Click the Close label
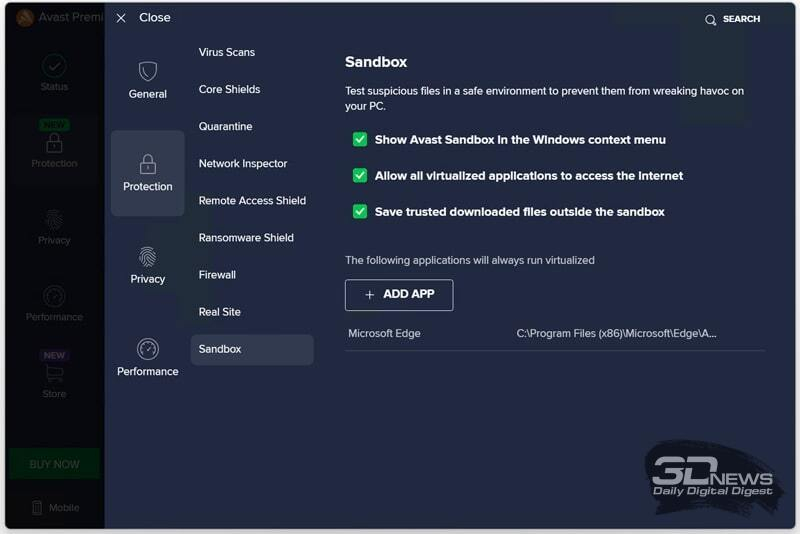This screenshot has height=534, width=800. (155, 17)
